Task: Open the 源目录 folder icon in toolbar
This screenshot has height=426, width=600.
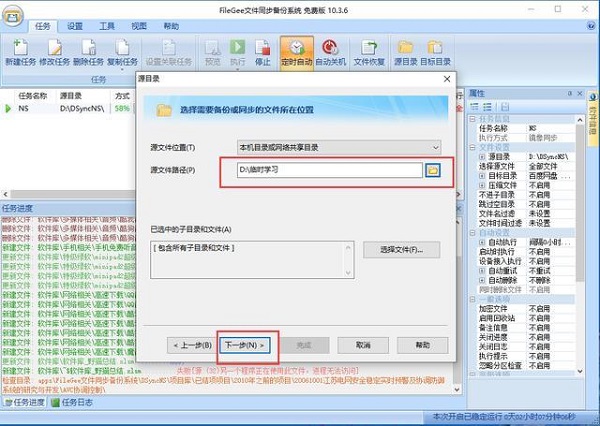Action: [x=406, y=53]
